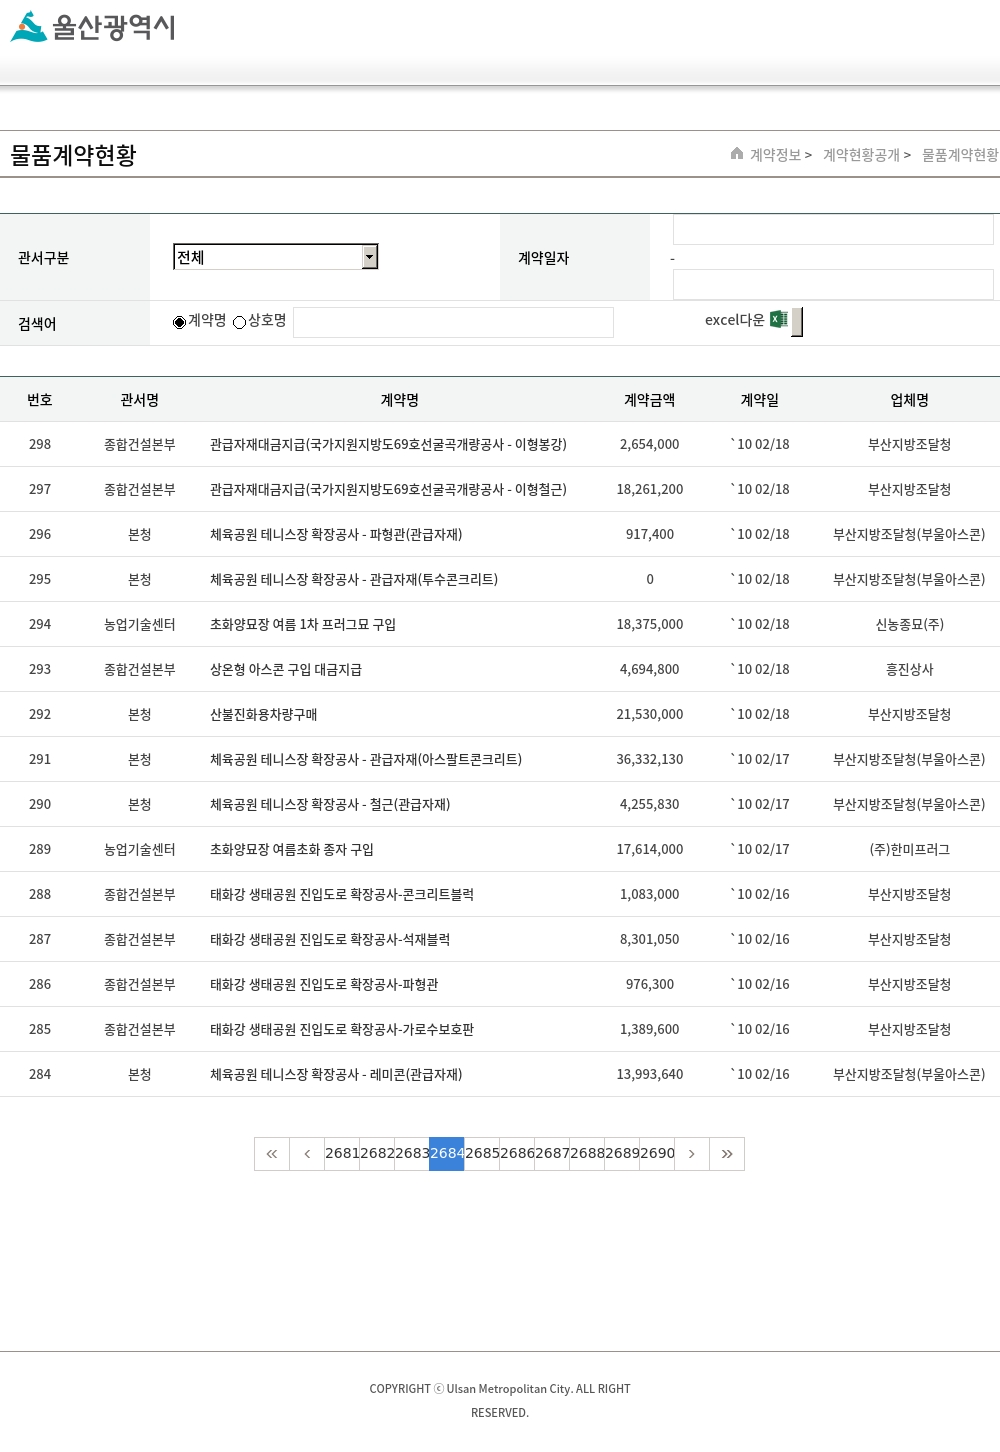Select the 계약명 radio button

pos(180,322)
